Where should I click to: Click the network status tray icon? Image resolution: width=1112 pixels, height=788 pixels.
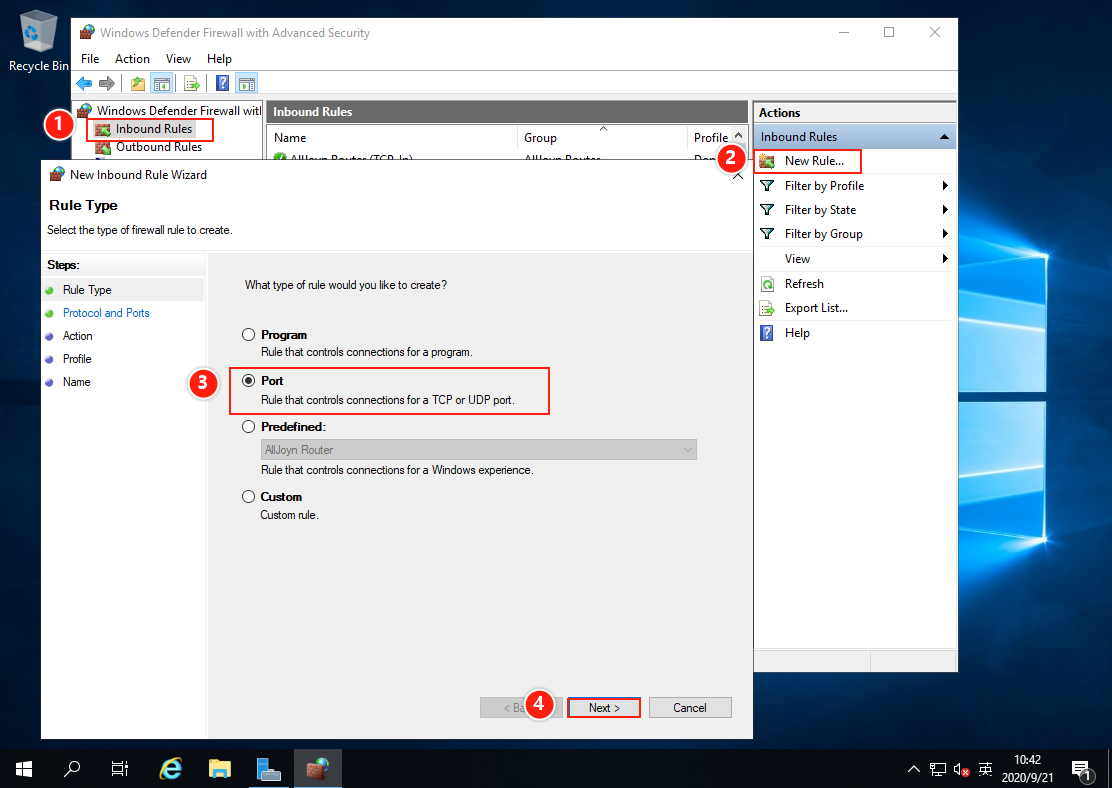pos(938,769)
